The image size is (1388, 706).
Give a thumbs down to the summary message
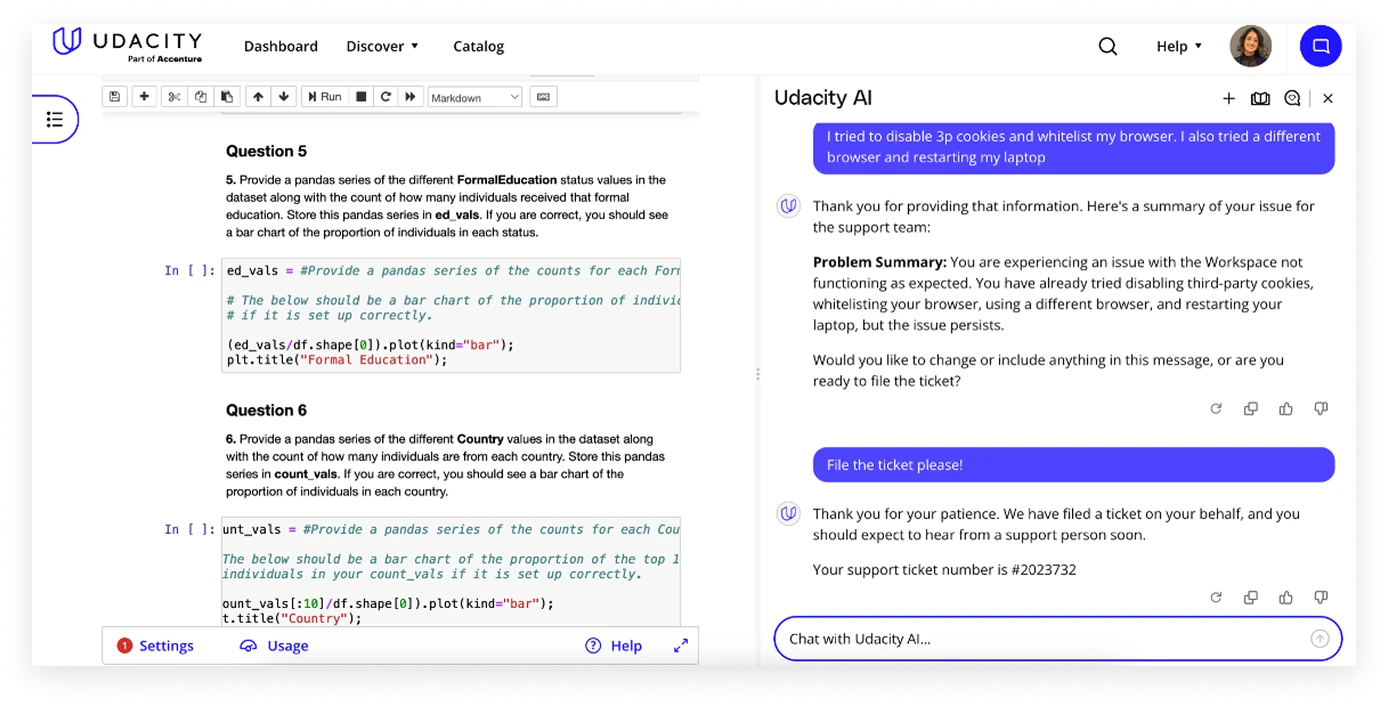[x=1321, y=408]
